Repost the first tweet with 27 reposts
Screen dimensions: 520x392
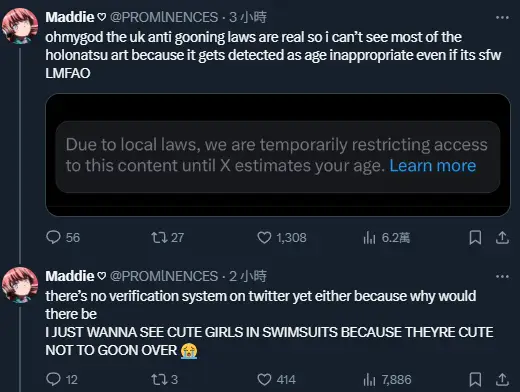click(x=167, y=238)
